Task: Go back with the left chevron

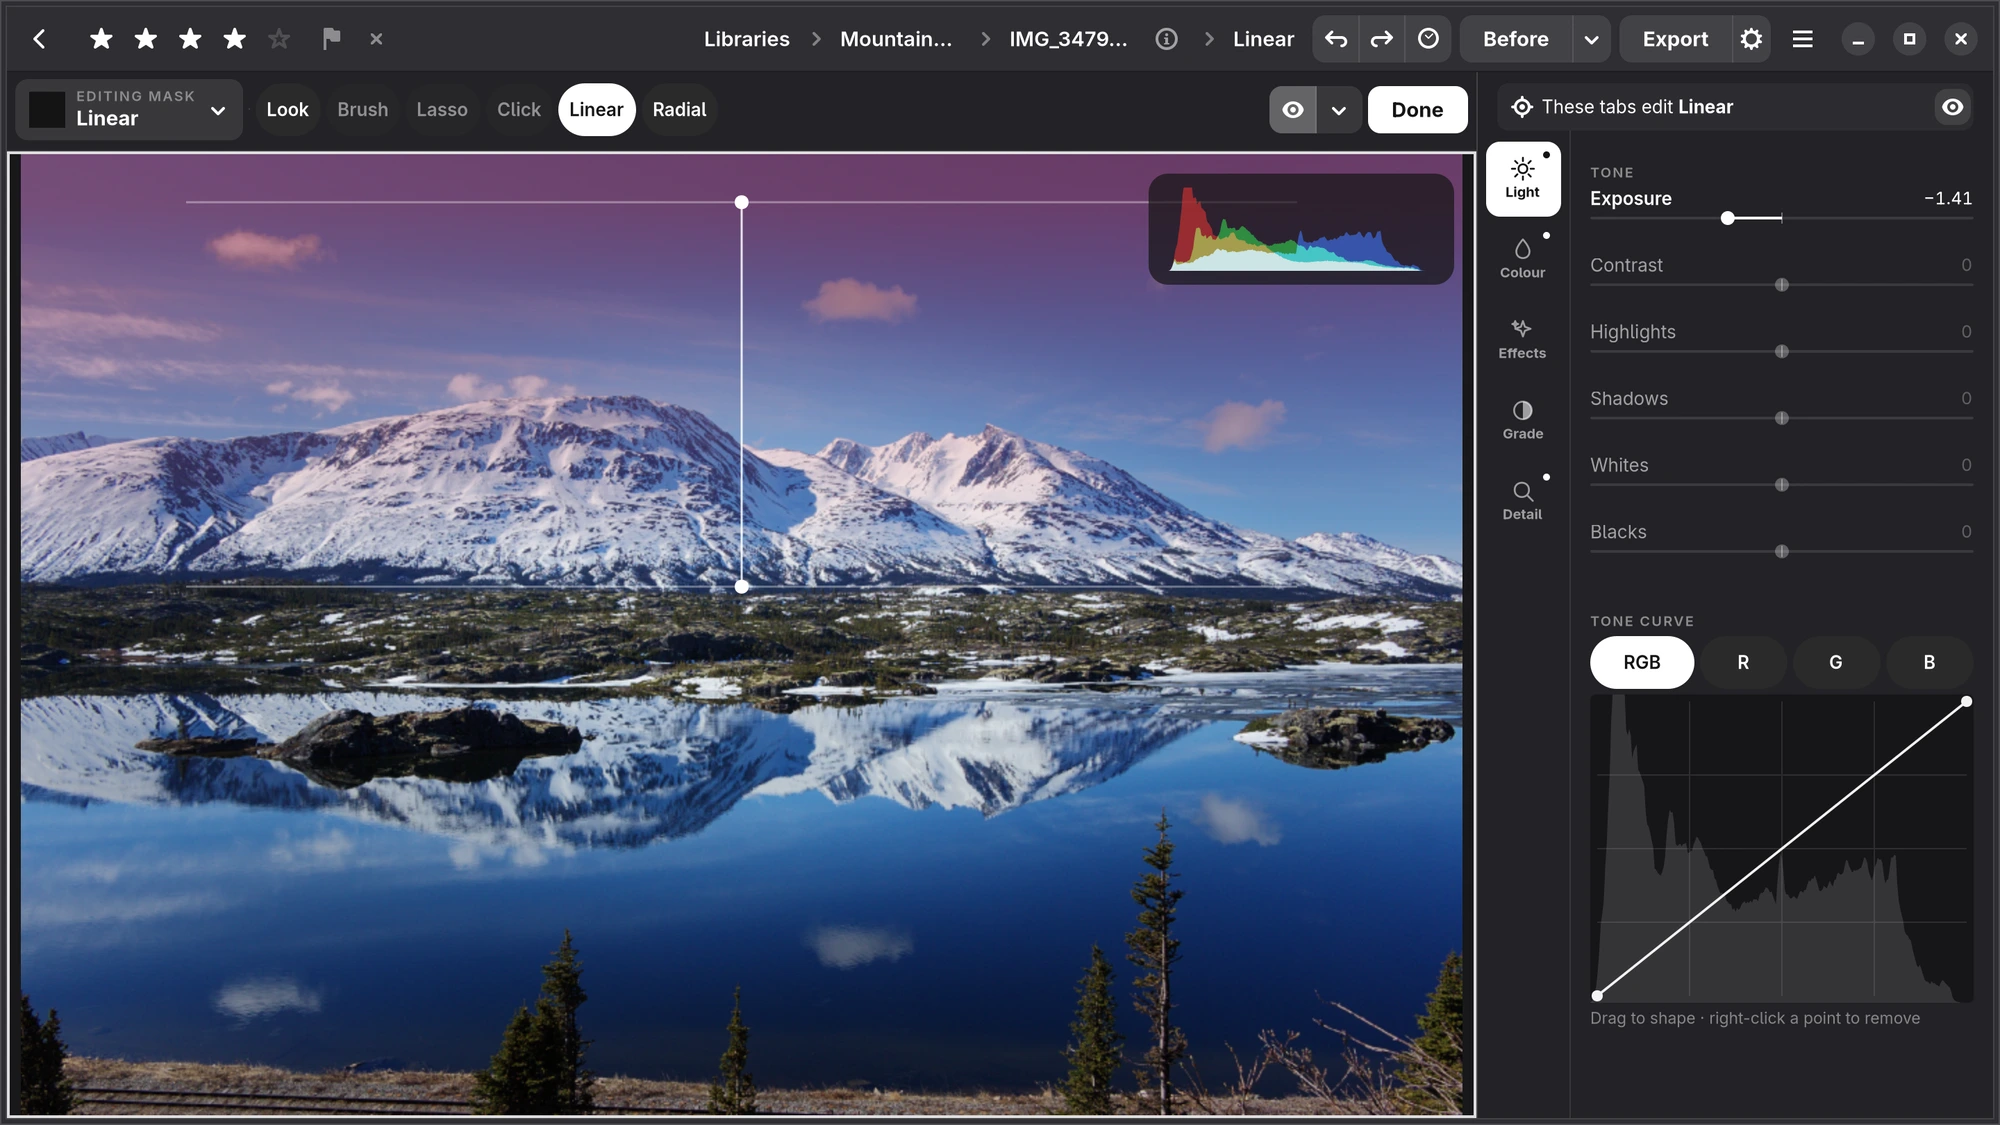Action: (39, 39)
